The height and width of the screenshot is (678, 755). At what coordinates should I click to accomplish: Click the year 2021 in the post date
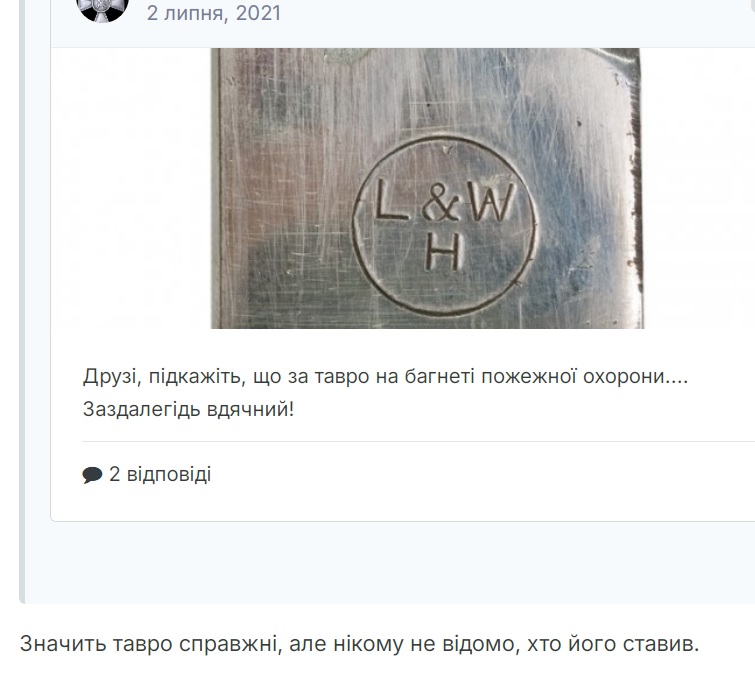(258, 13)
